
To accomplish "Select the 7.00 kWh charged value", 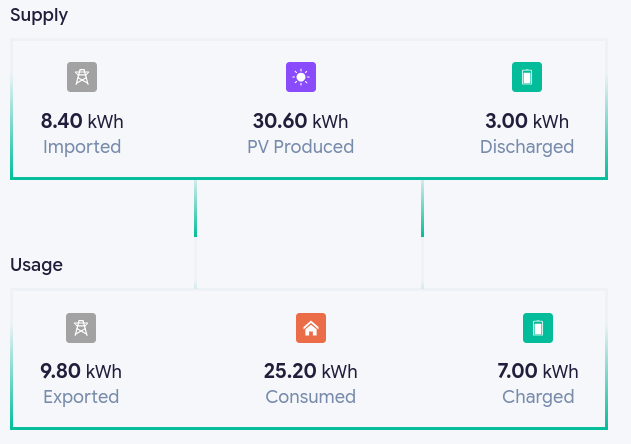I will [x=538, y=371].
